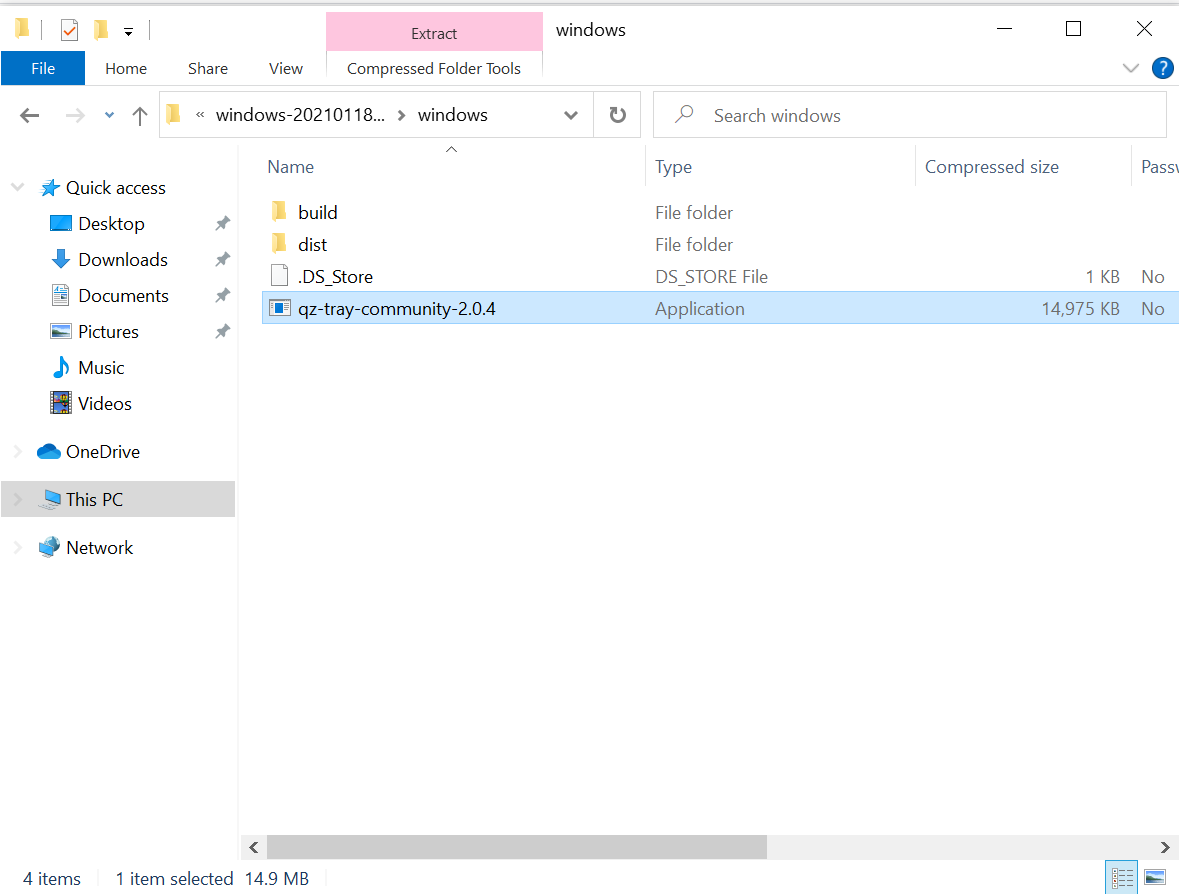Switch to the Home ribbon tab

coord(126,68)
